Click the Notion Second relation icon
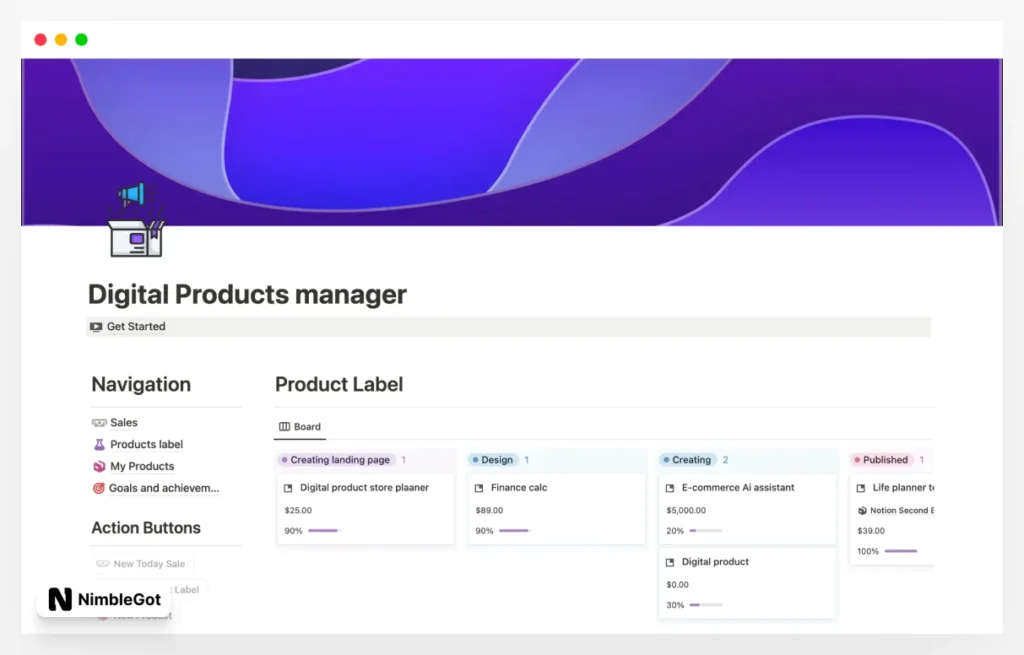This screenshot has height=655, width=1024. (x=862, y=511)
